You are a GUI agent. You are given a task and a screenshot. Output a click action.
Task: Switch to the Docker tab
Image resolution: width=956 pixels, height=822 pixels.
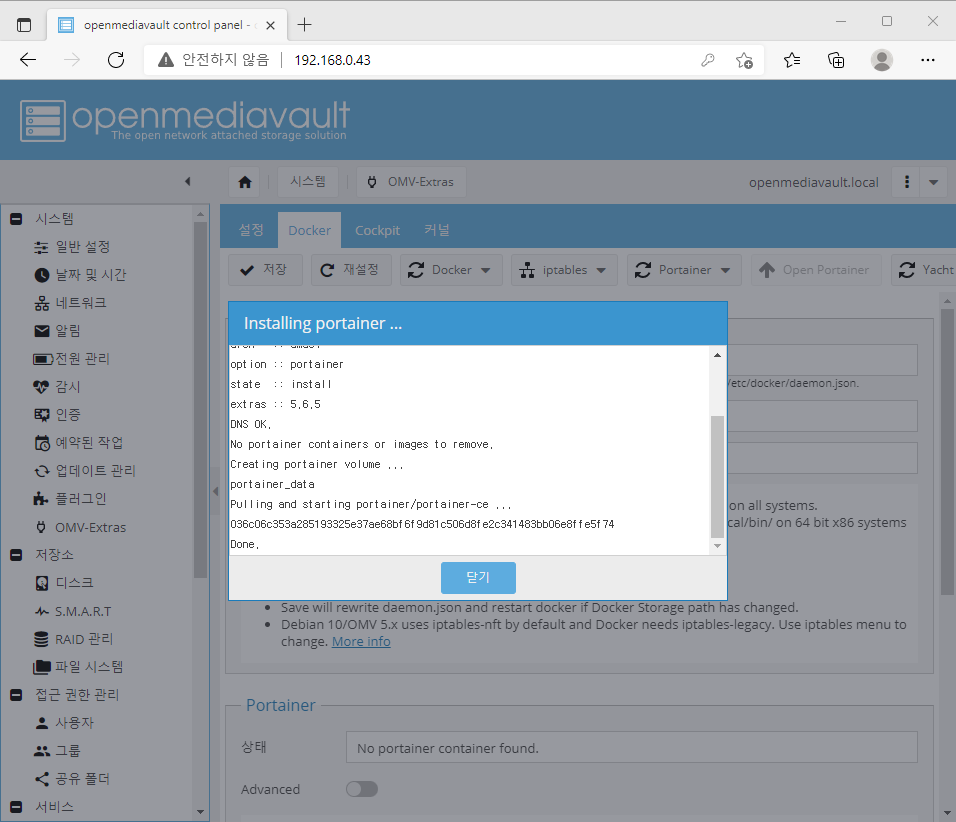[309, 231]
